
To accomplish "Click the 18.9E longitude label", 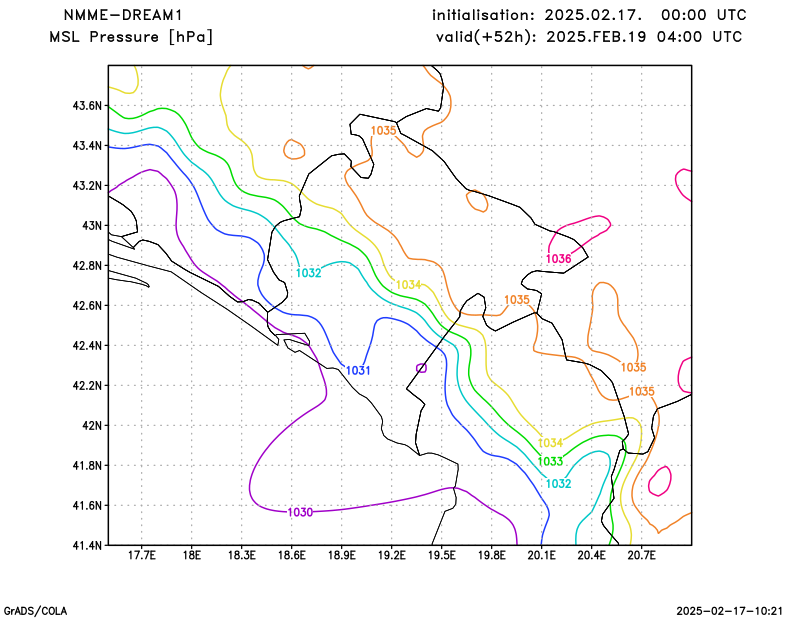I will click(341, 555).
